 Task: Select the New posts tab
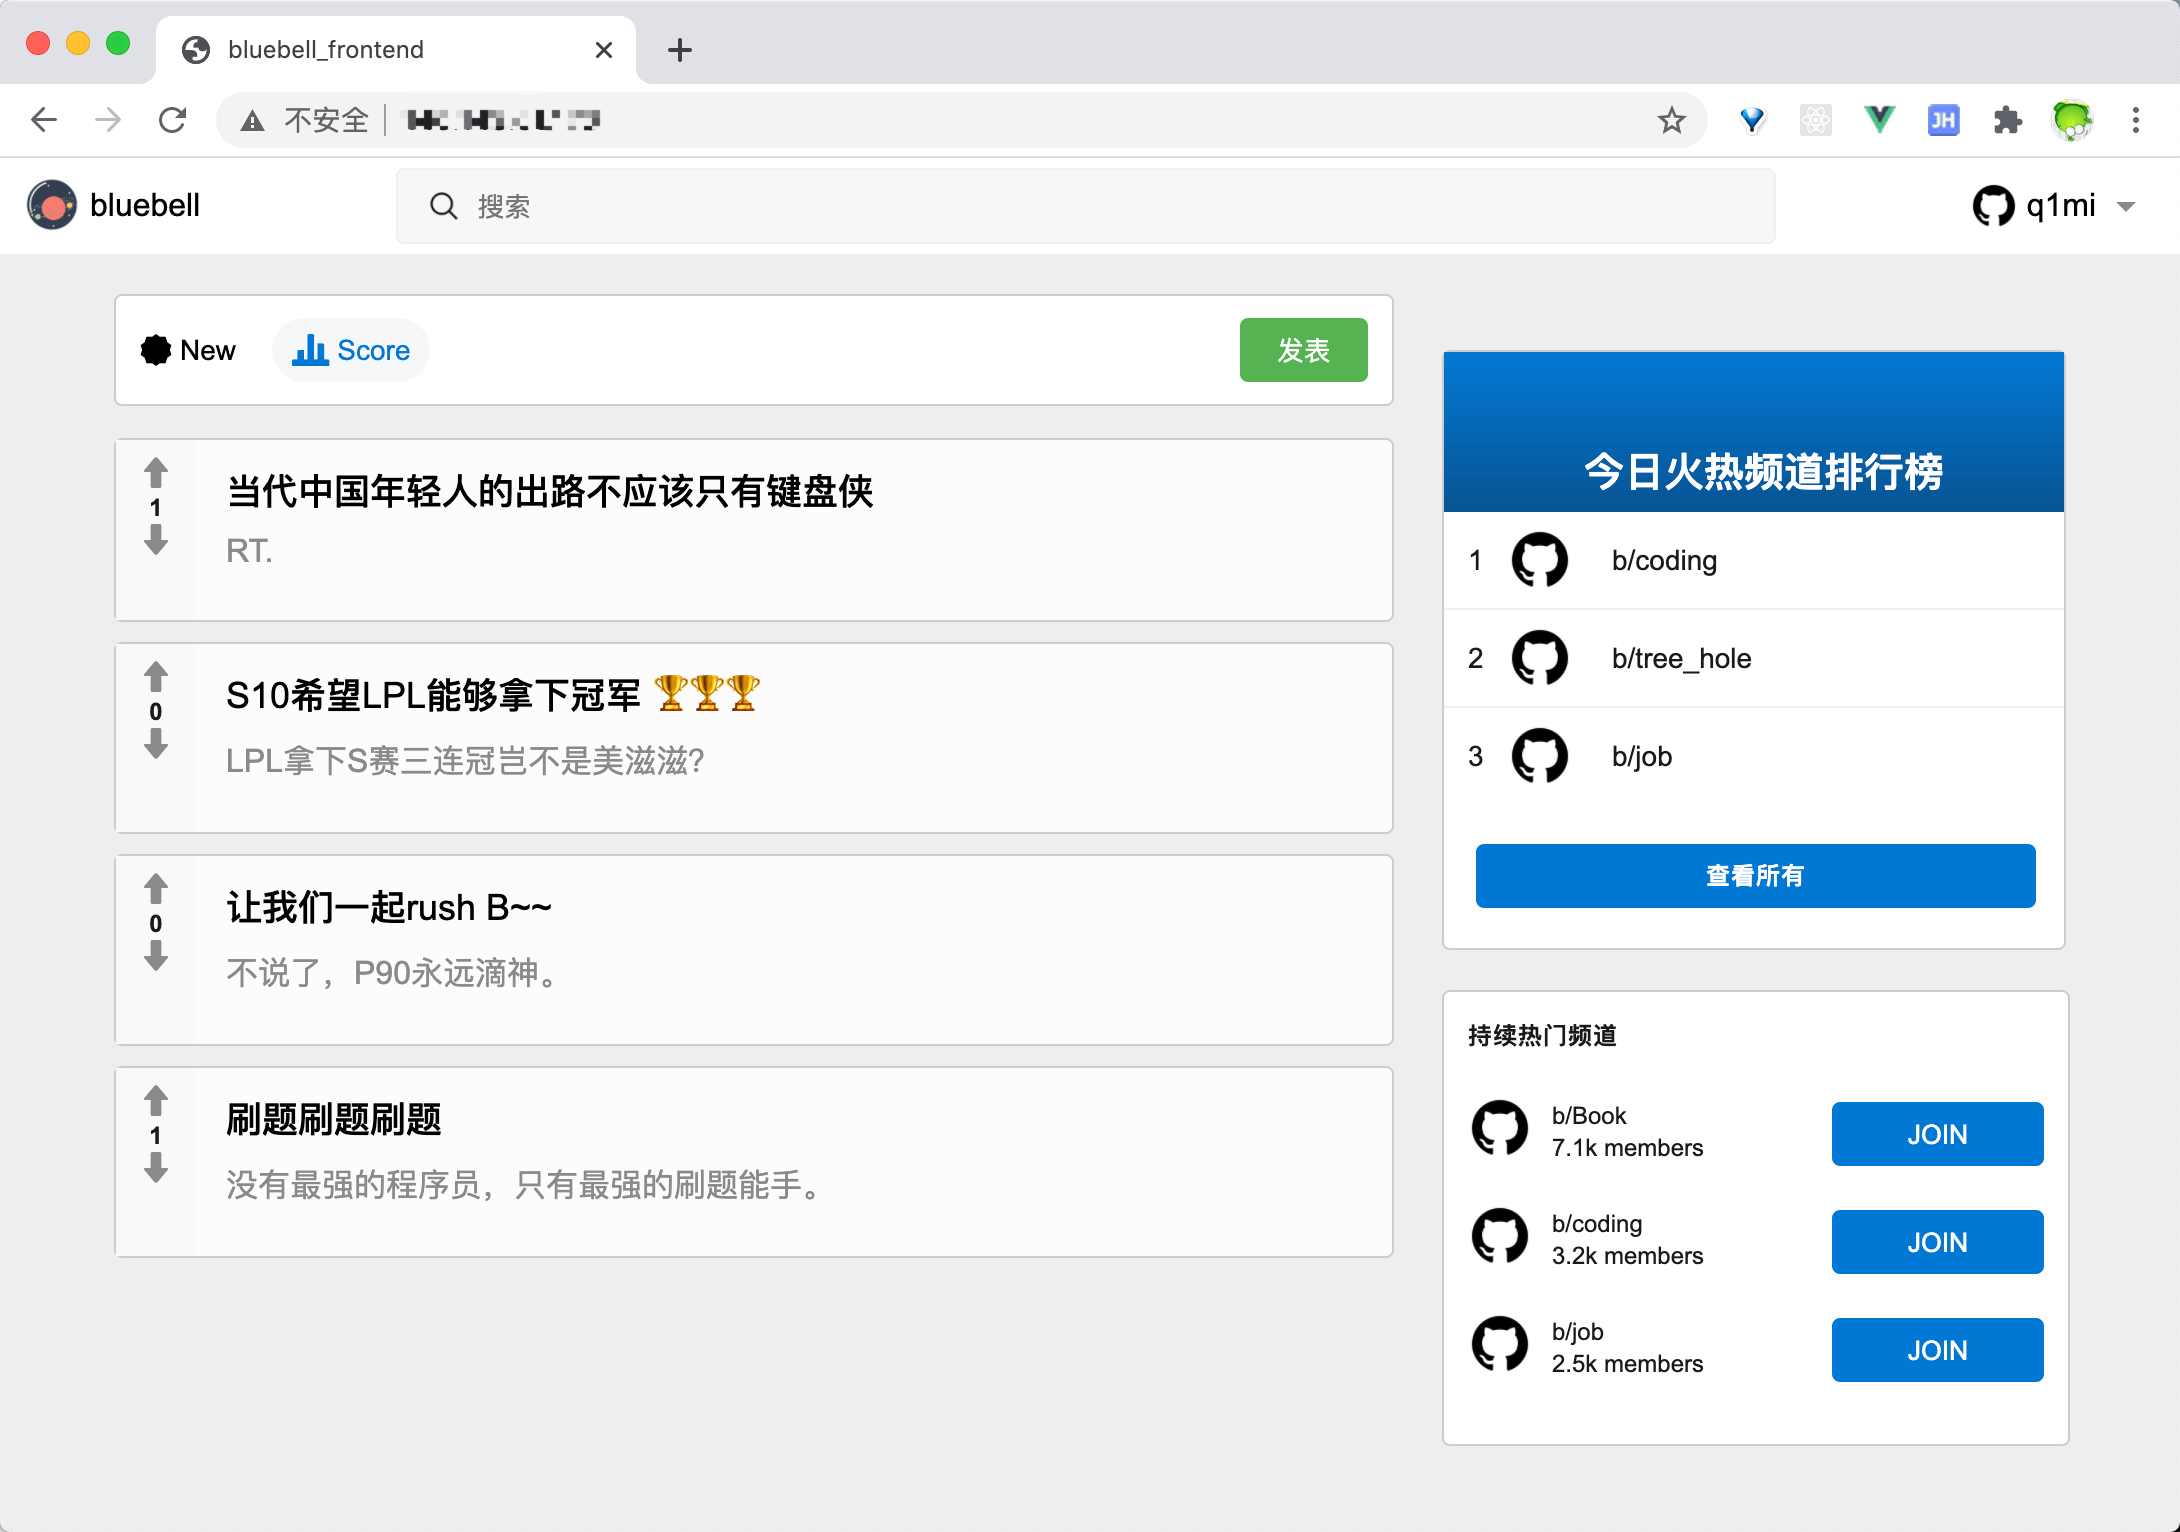pos(187,350)
